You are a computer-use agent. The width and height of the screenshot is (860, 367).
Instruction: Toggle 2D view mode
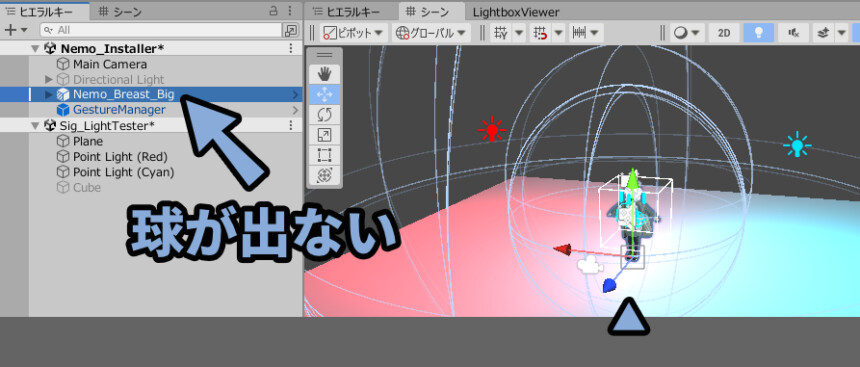click(724, 33)
